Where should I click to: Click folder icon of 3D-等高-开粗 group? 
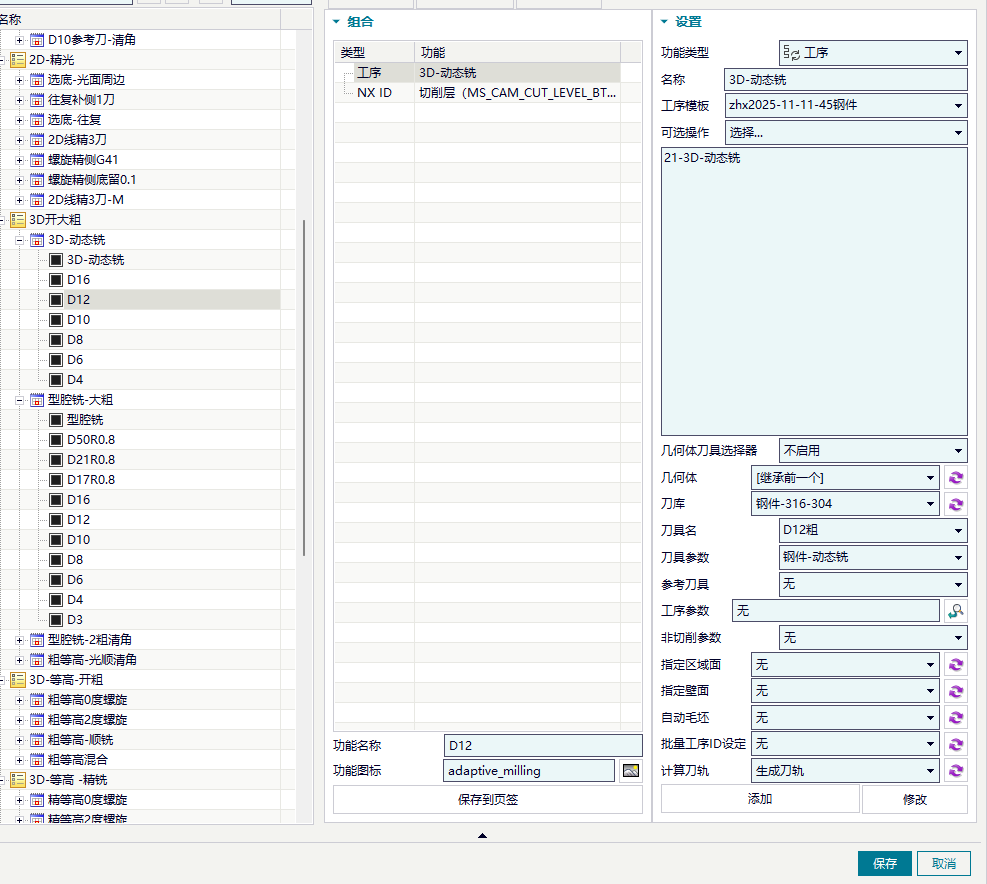point(18,680)
